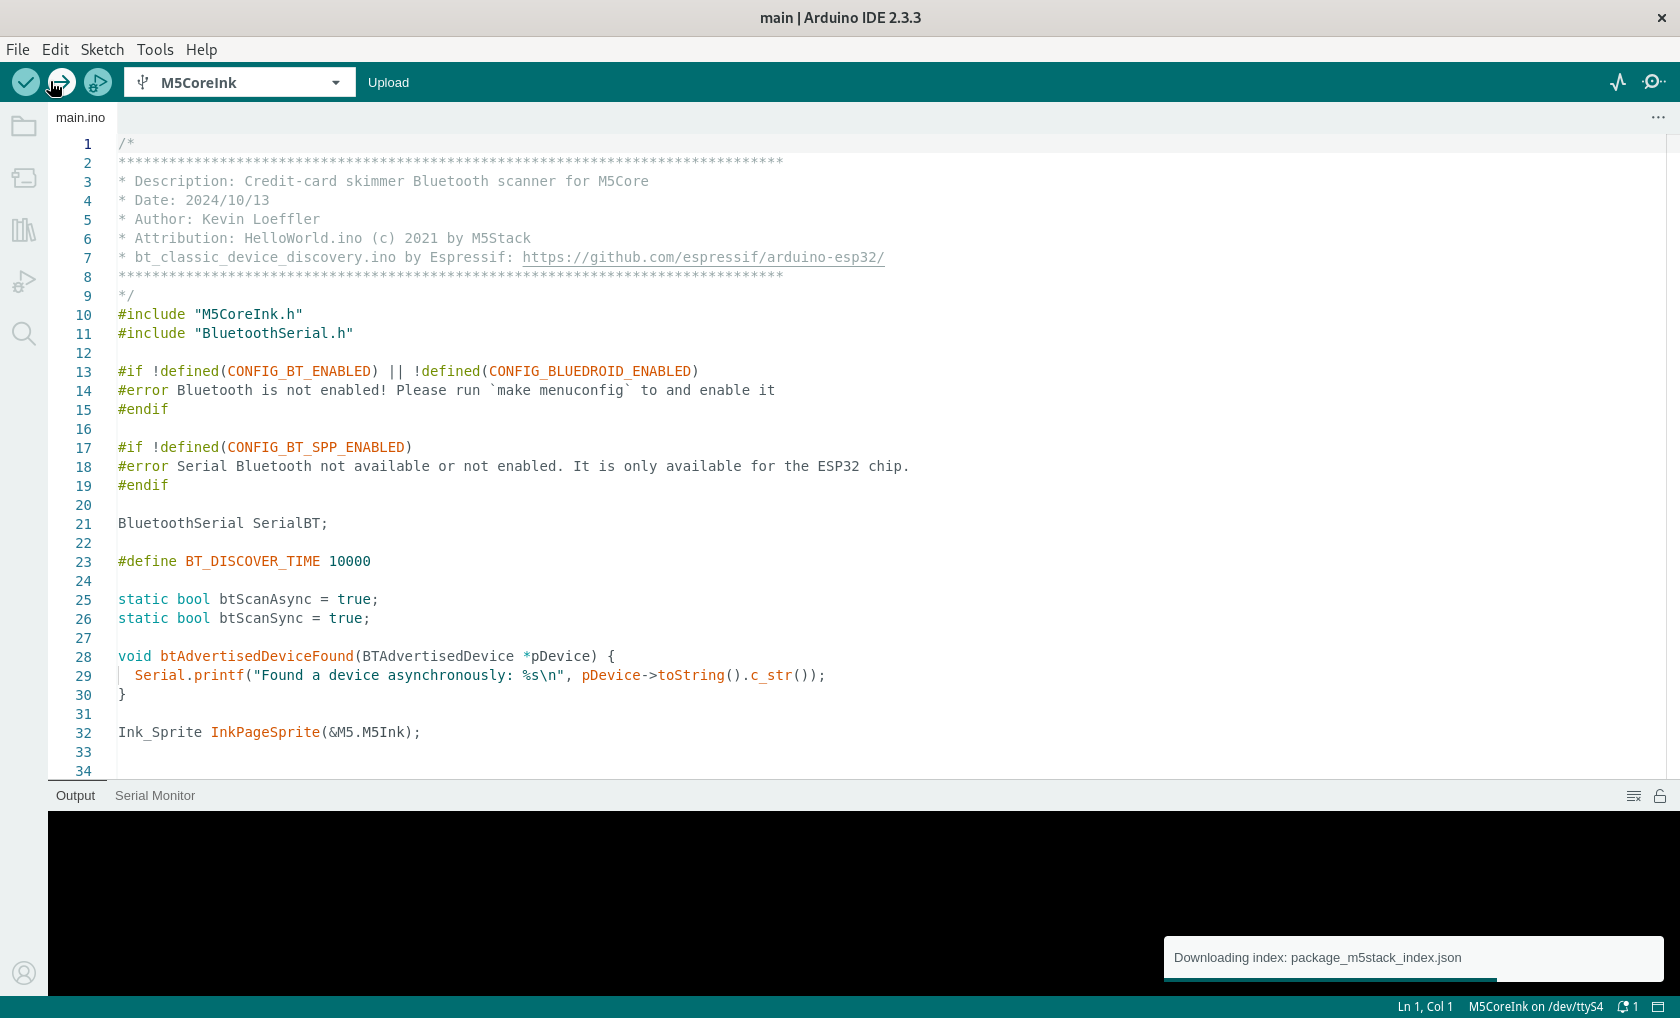The image size is (1680, 1018).
Task: Open the Search sidebar panel
Action: (24, 334)
